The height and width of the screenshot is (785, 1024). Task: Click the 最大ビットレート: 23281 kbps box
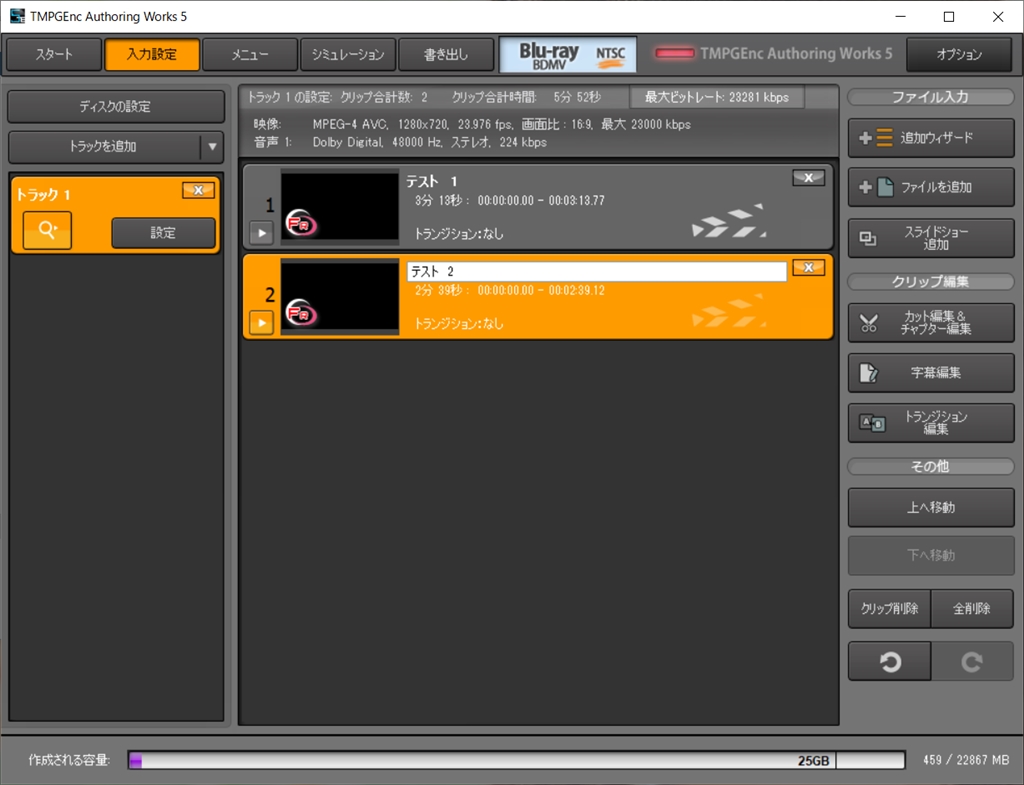(717, 97)
